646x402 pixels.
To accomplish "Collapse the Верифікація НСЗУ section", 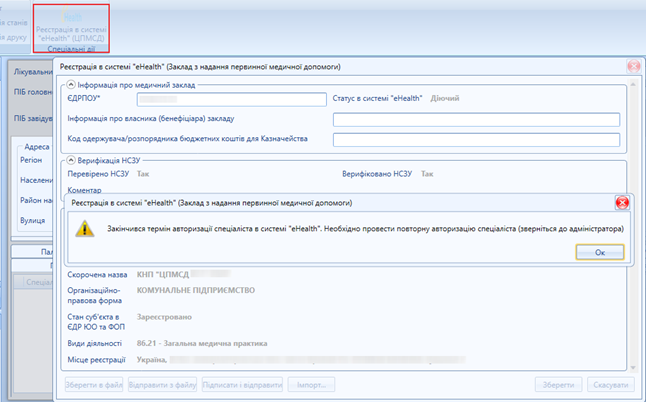I will click(71, 160).
